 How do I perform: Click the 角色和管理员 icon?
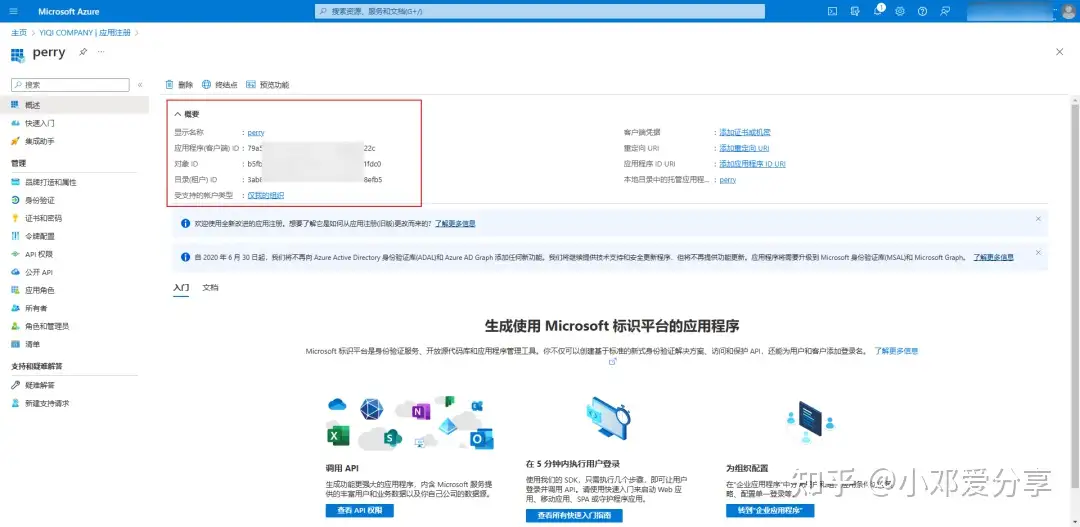coord(15,326)
